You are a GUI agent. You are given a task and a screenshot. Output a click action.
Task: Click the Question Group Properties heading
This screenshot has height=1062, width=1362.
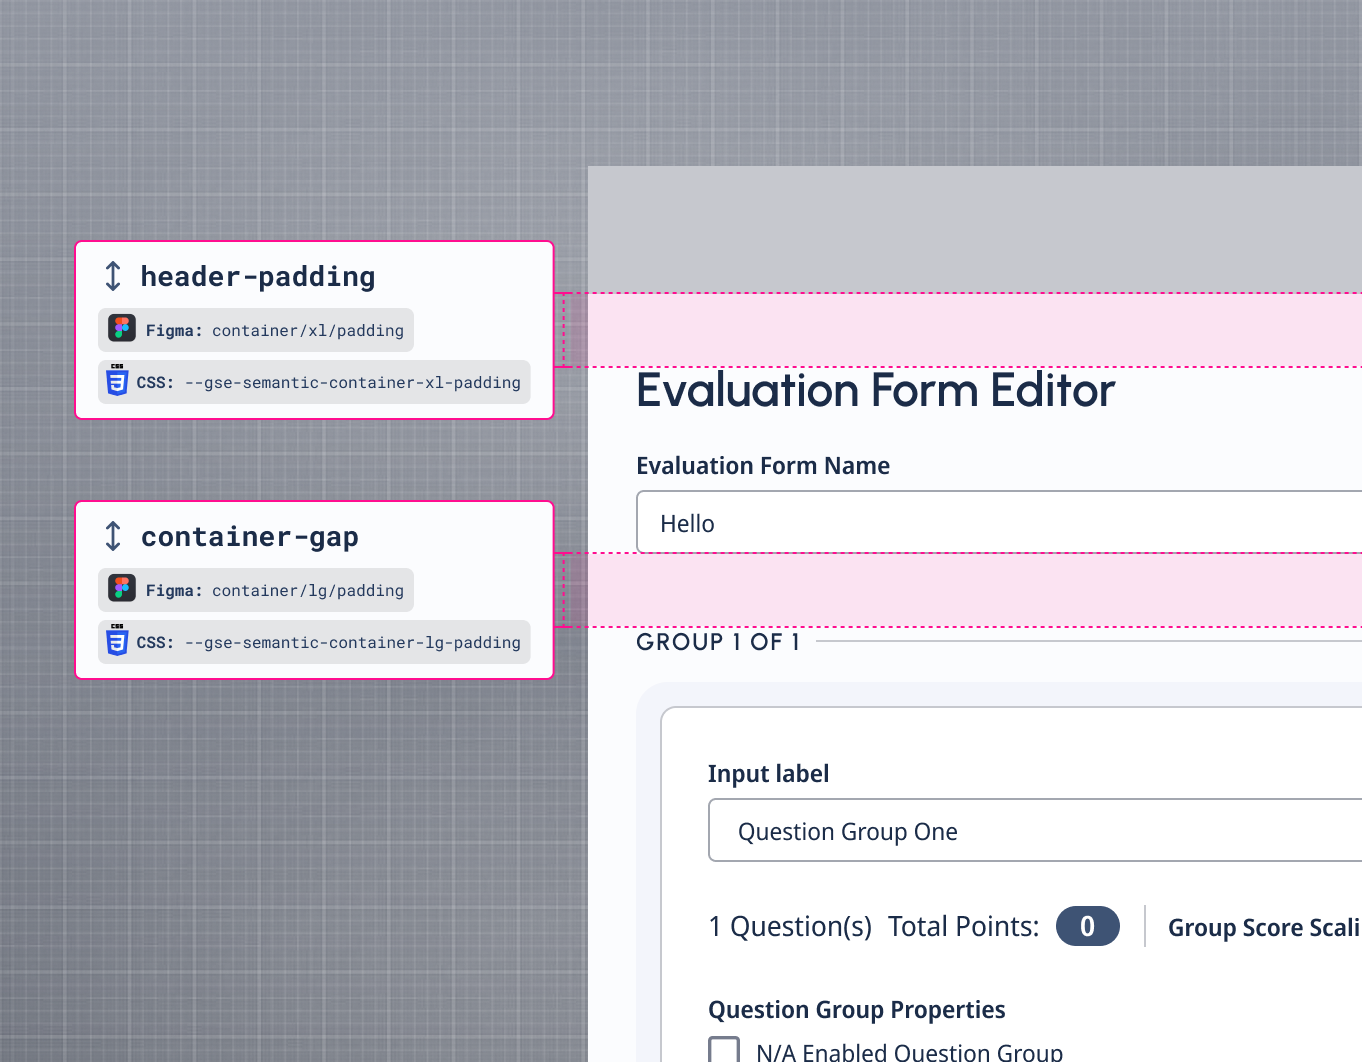pyautogui.click(x=856, y=1009)
